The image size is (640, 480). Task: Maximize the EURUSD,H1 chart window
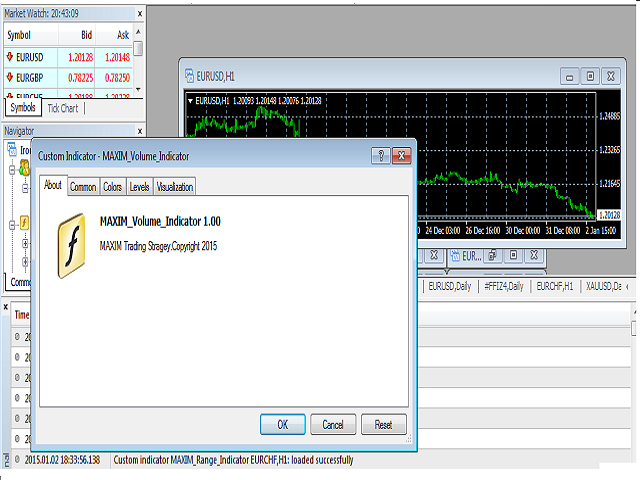[x=590, y=77]
